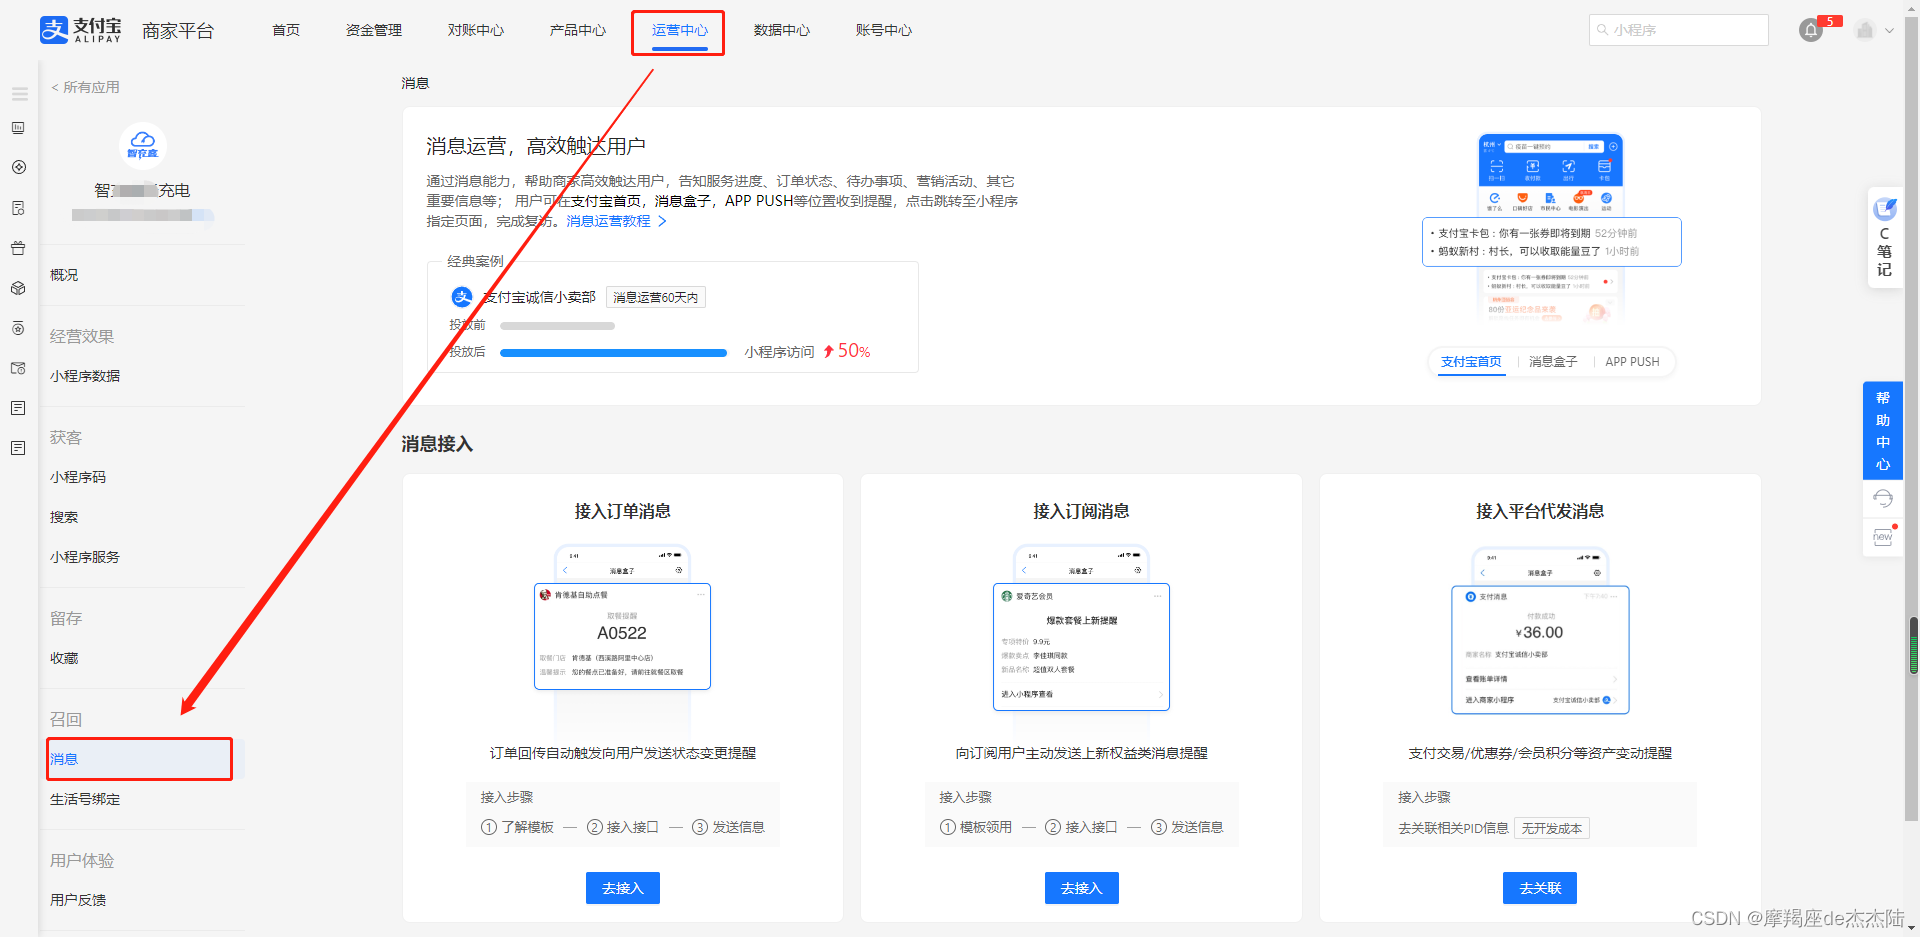Click the Alipay homepage phone mockup
Screen dimensions: 1920x937
coord(1551,229)
